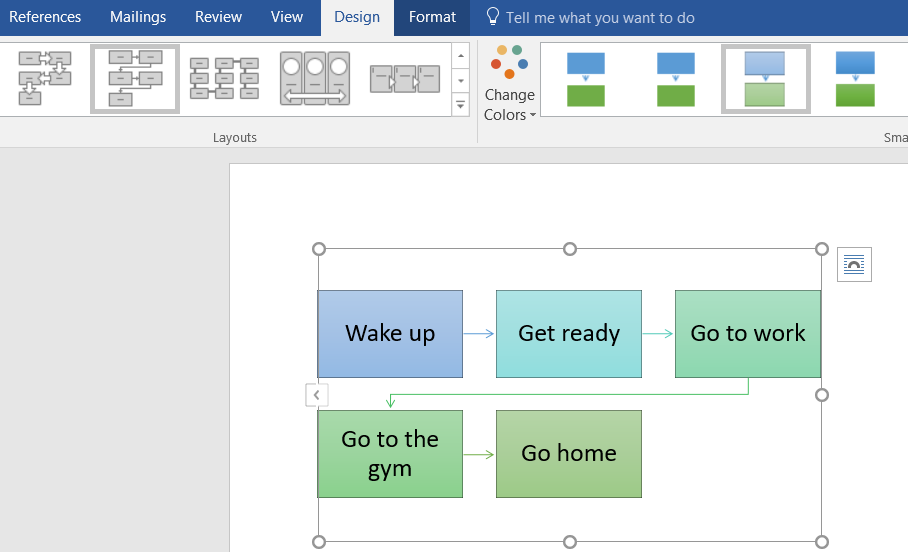
Task: Choose the highlighted repeating bending process layout
Action: (135, 79)
